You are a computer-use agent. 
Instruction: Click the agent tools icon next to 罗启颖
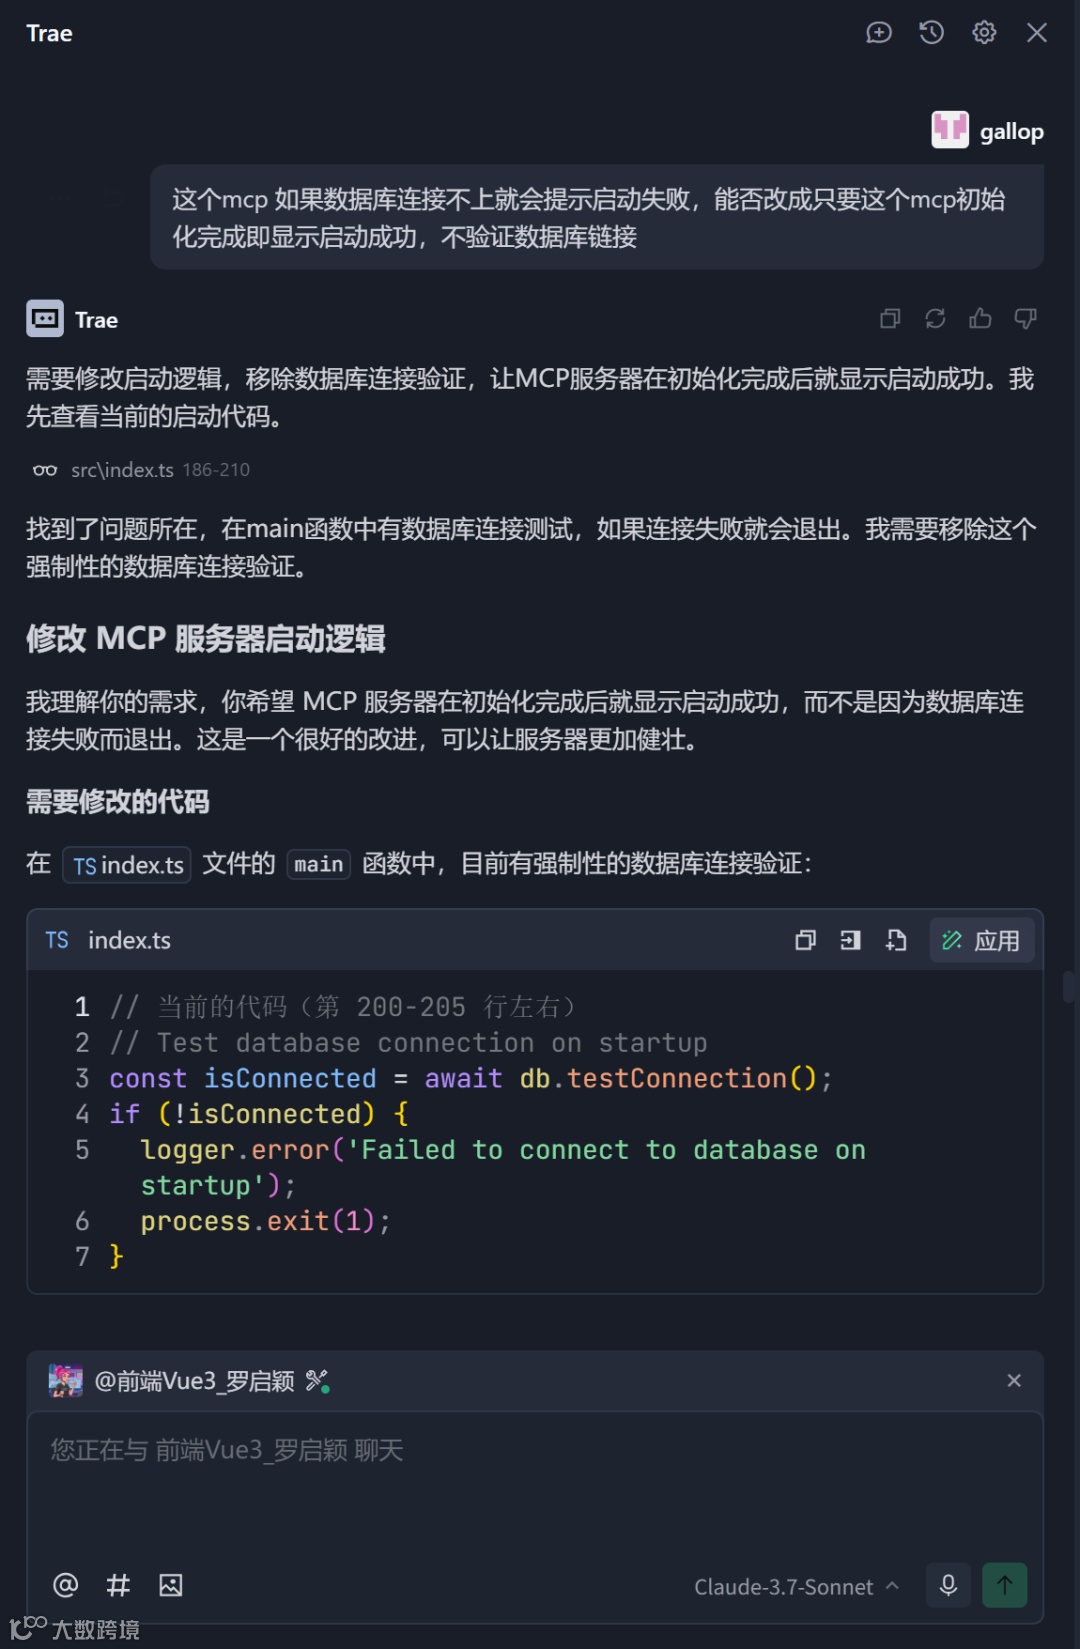[317, 1381]
